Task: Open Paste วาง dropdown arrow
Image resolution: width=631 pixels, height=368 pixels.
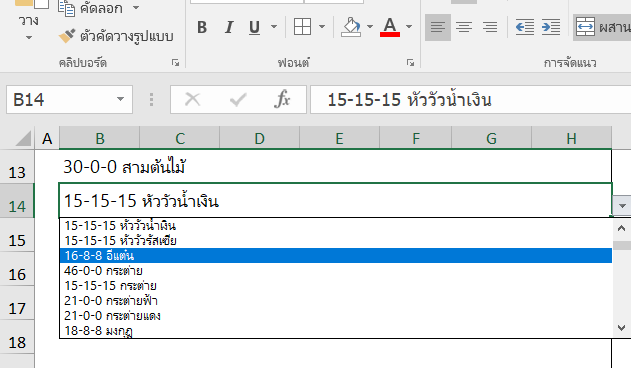Action: tap(29, 38)
